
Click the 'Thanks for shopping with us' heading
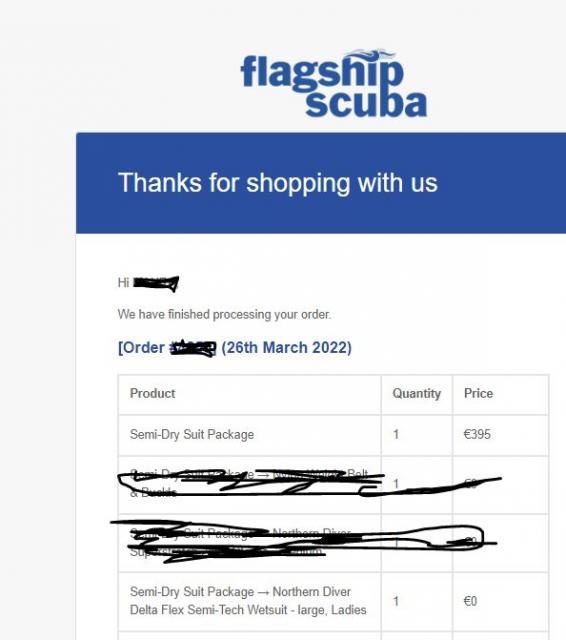[277, 182]
